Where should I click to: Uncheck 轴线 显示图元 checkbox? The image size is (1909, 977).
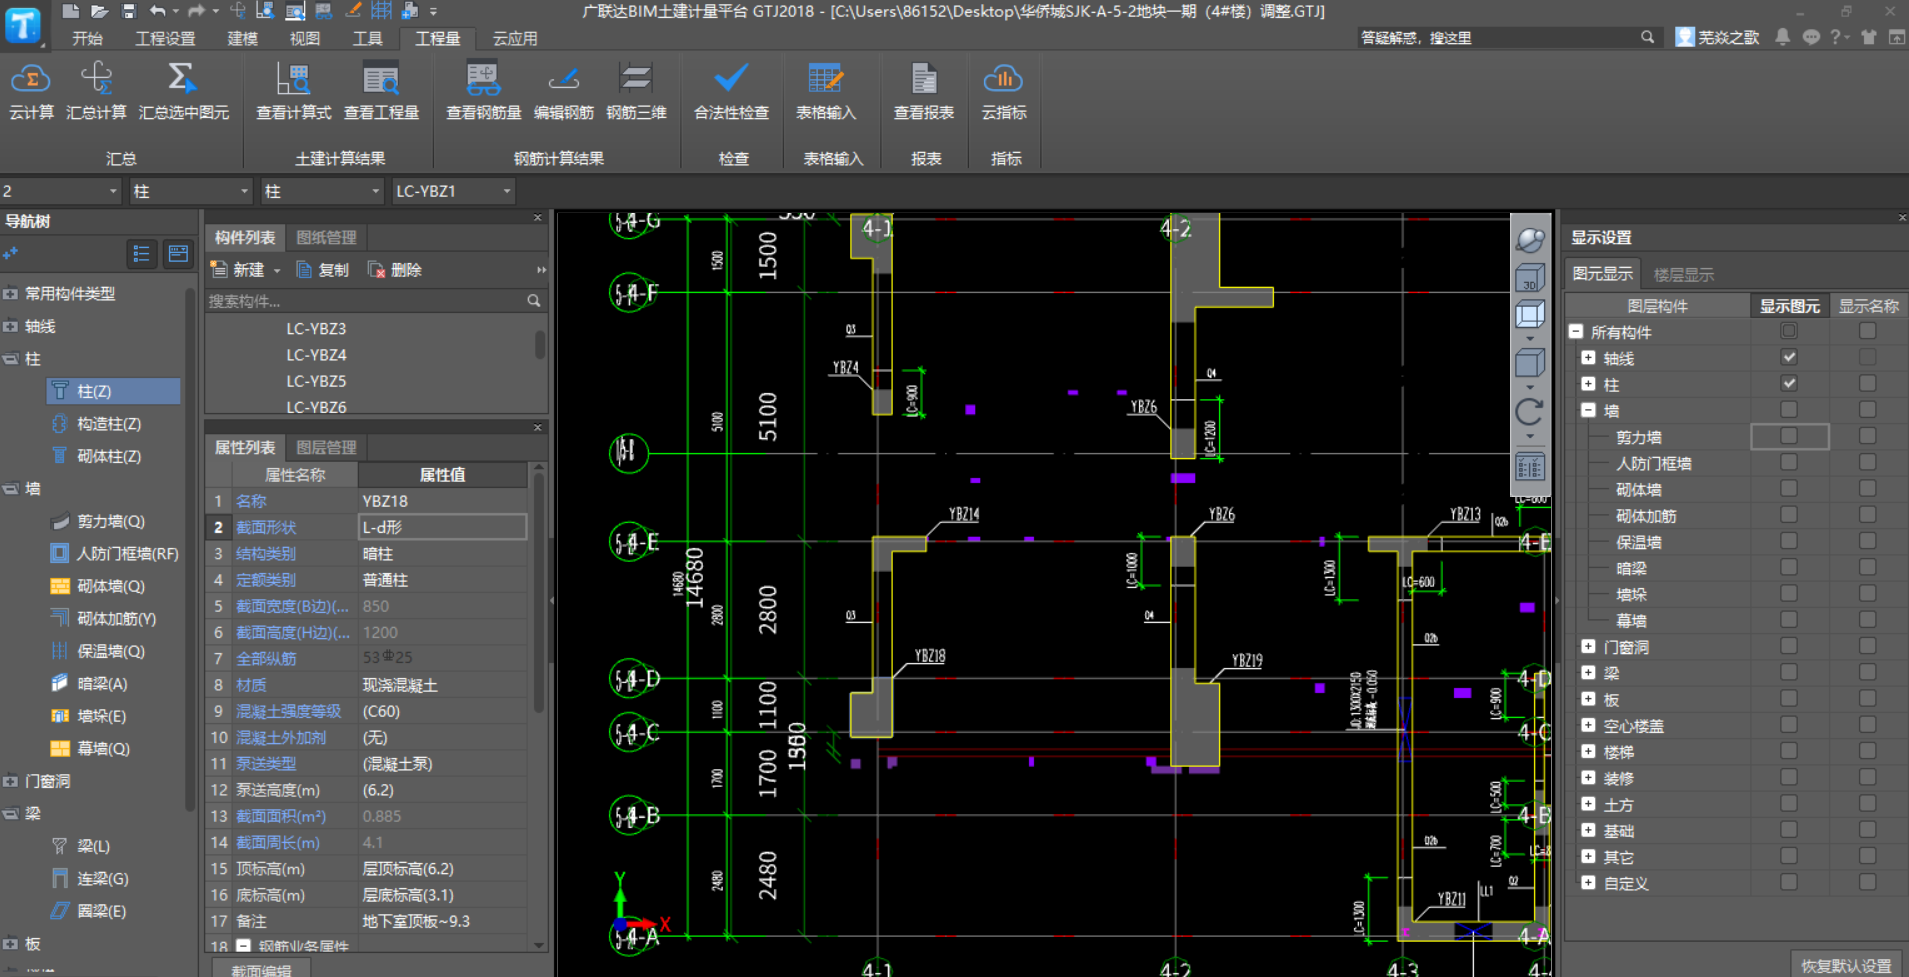point(1789,357)
